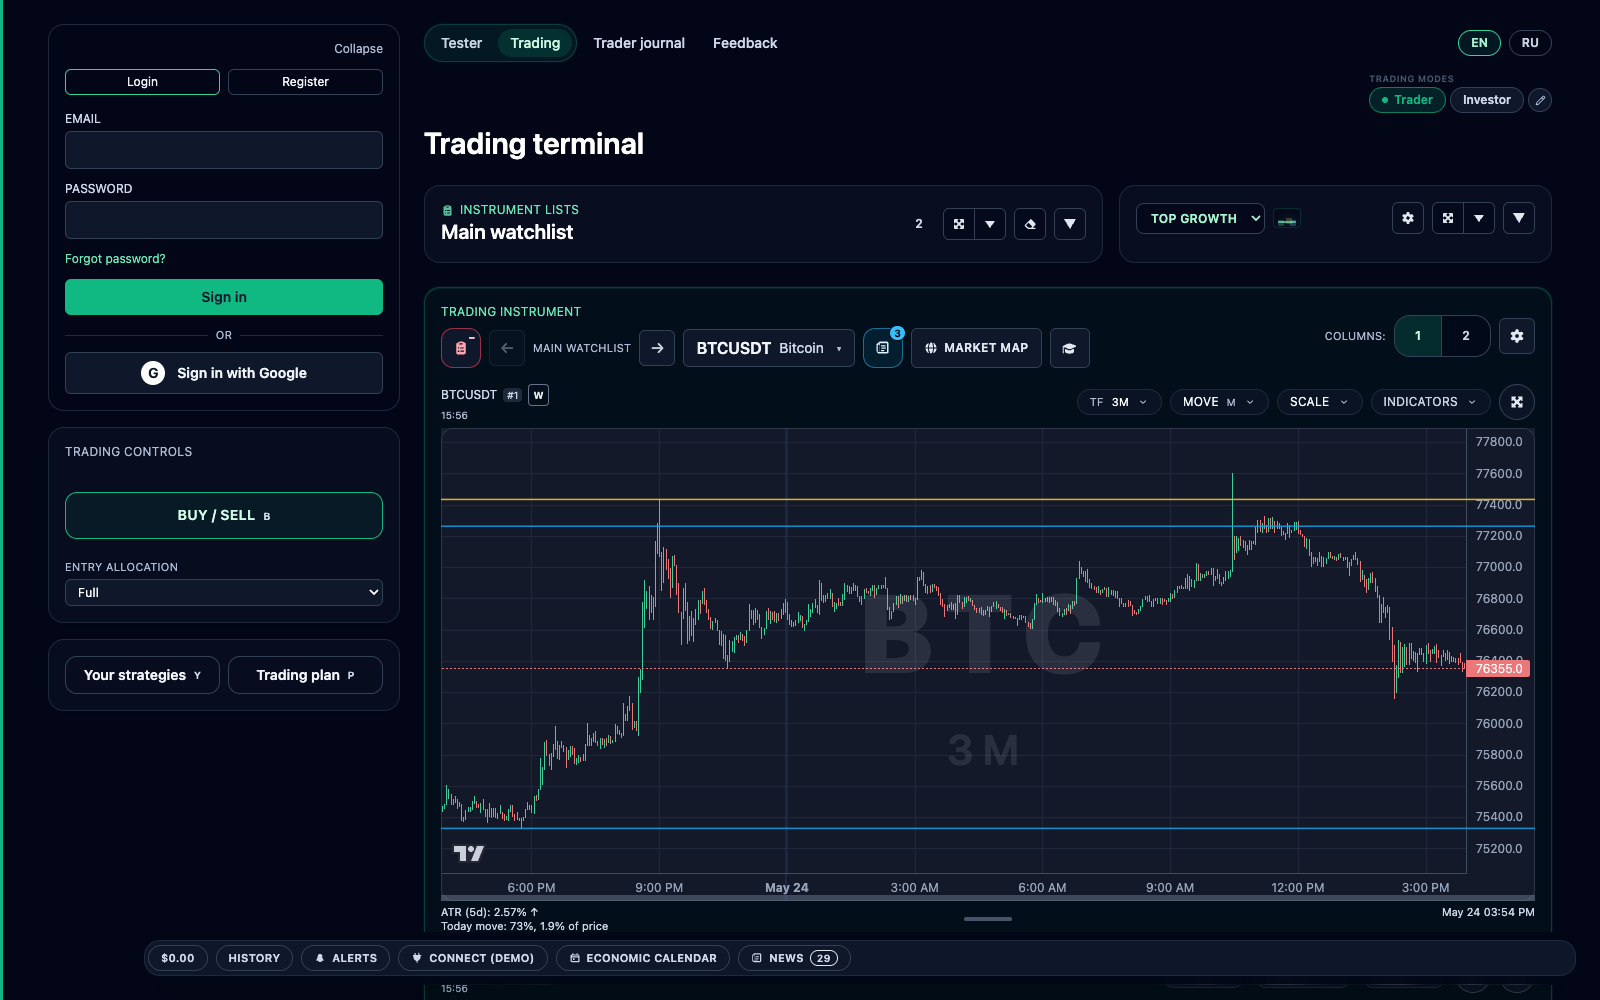Click the TradingView logo on chart
Screen dimensions: 1600x1000
(x=468, y=853)
